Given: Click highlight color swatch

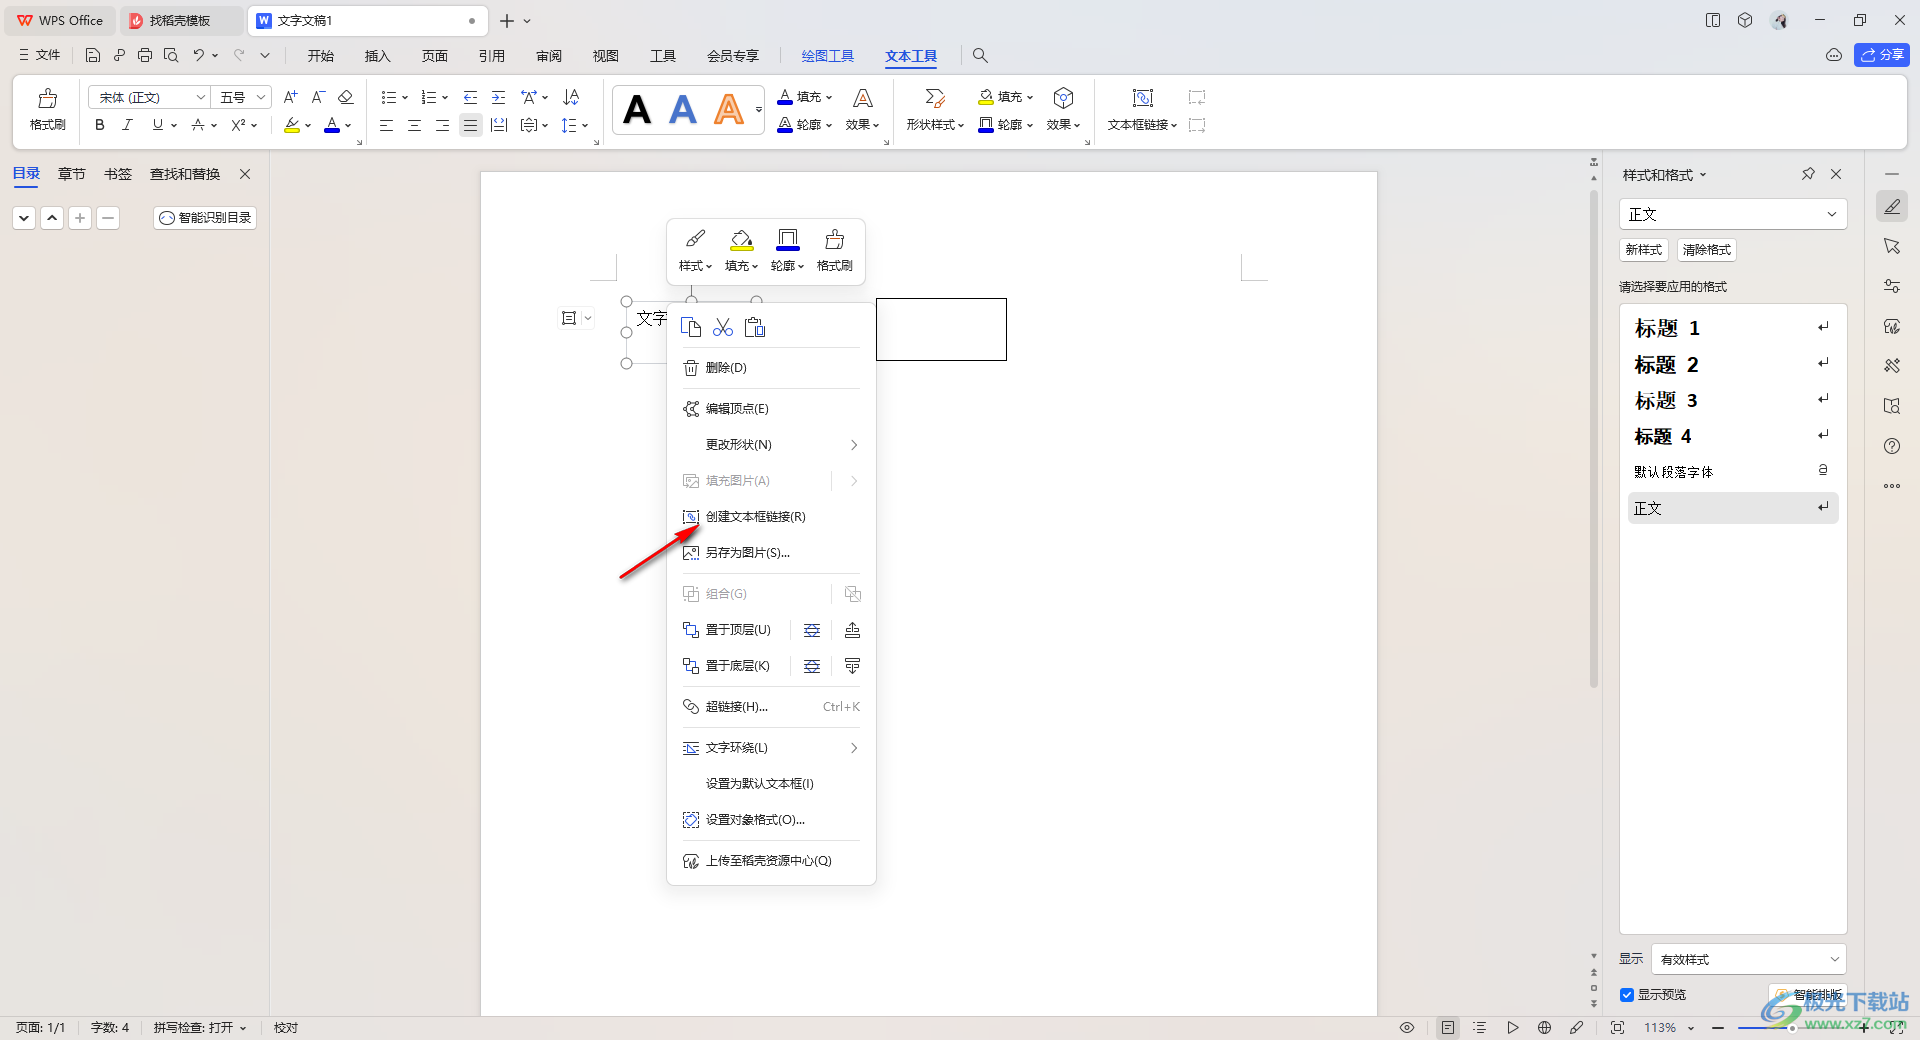Looking at the screenshot, I should (x=291, y=125).
